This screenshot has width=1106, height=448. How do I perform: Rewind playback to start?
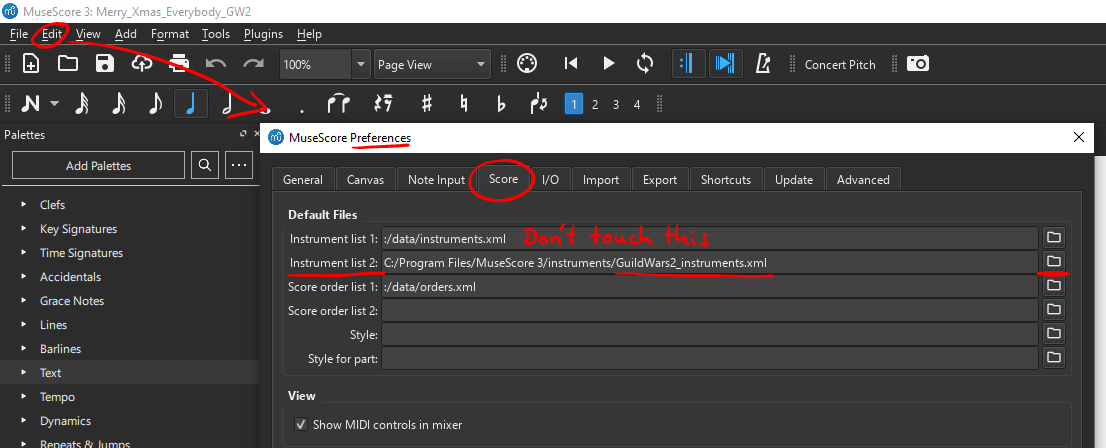(x=571, y=64)
